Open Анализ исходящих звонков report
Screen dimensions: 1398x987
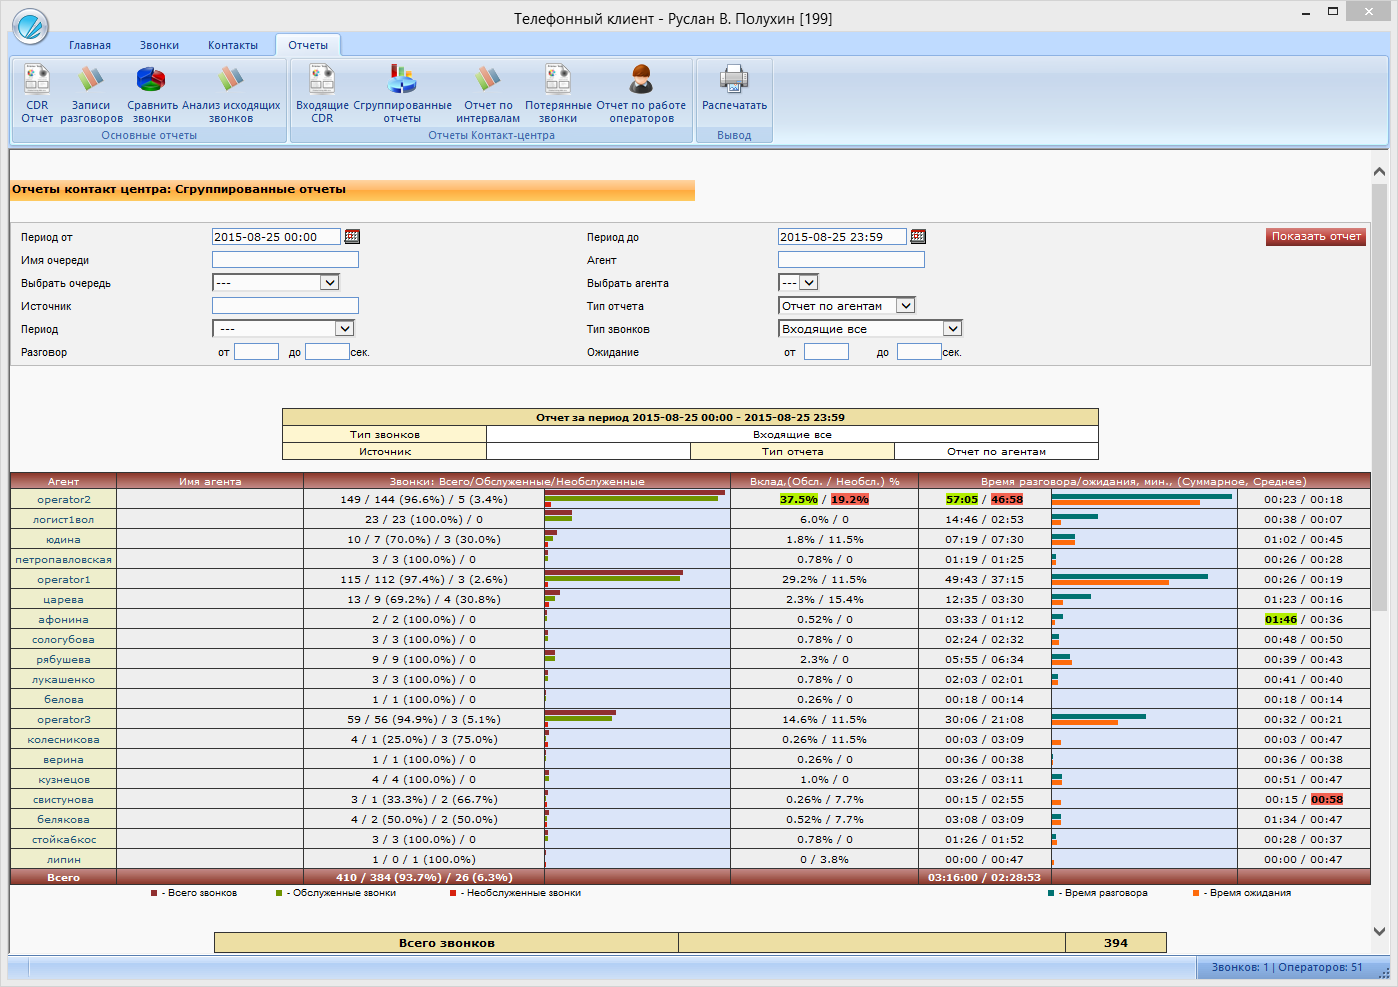(x=231, y=80)
